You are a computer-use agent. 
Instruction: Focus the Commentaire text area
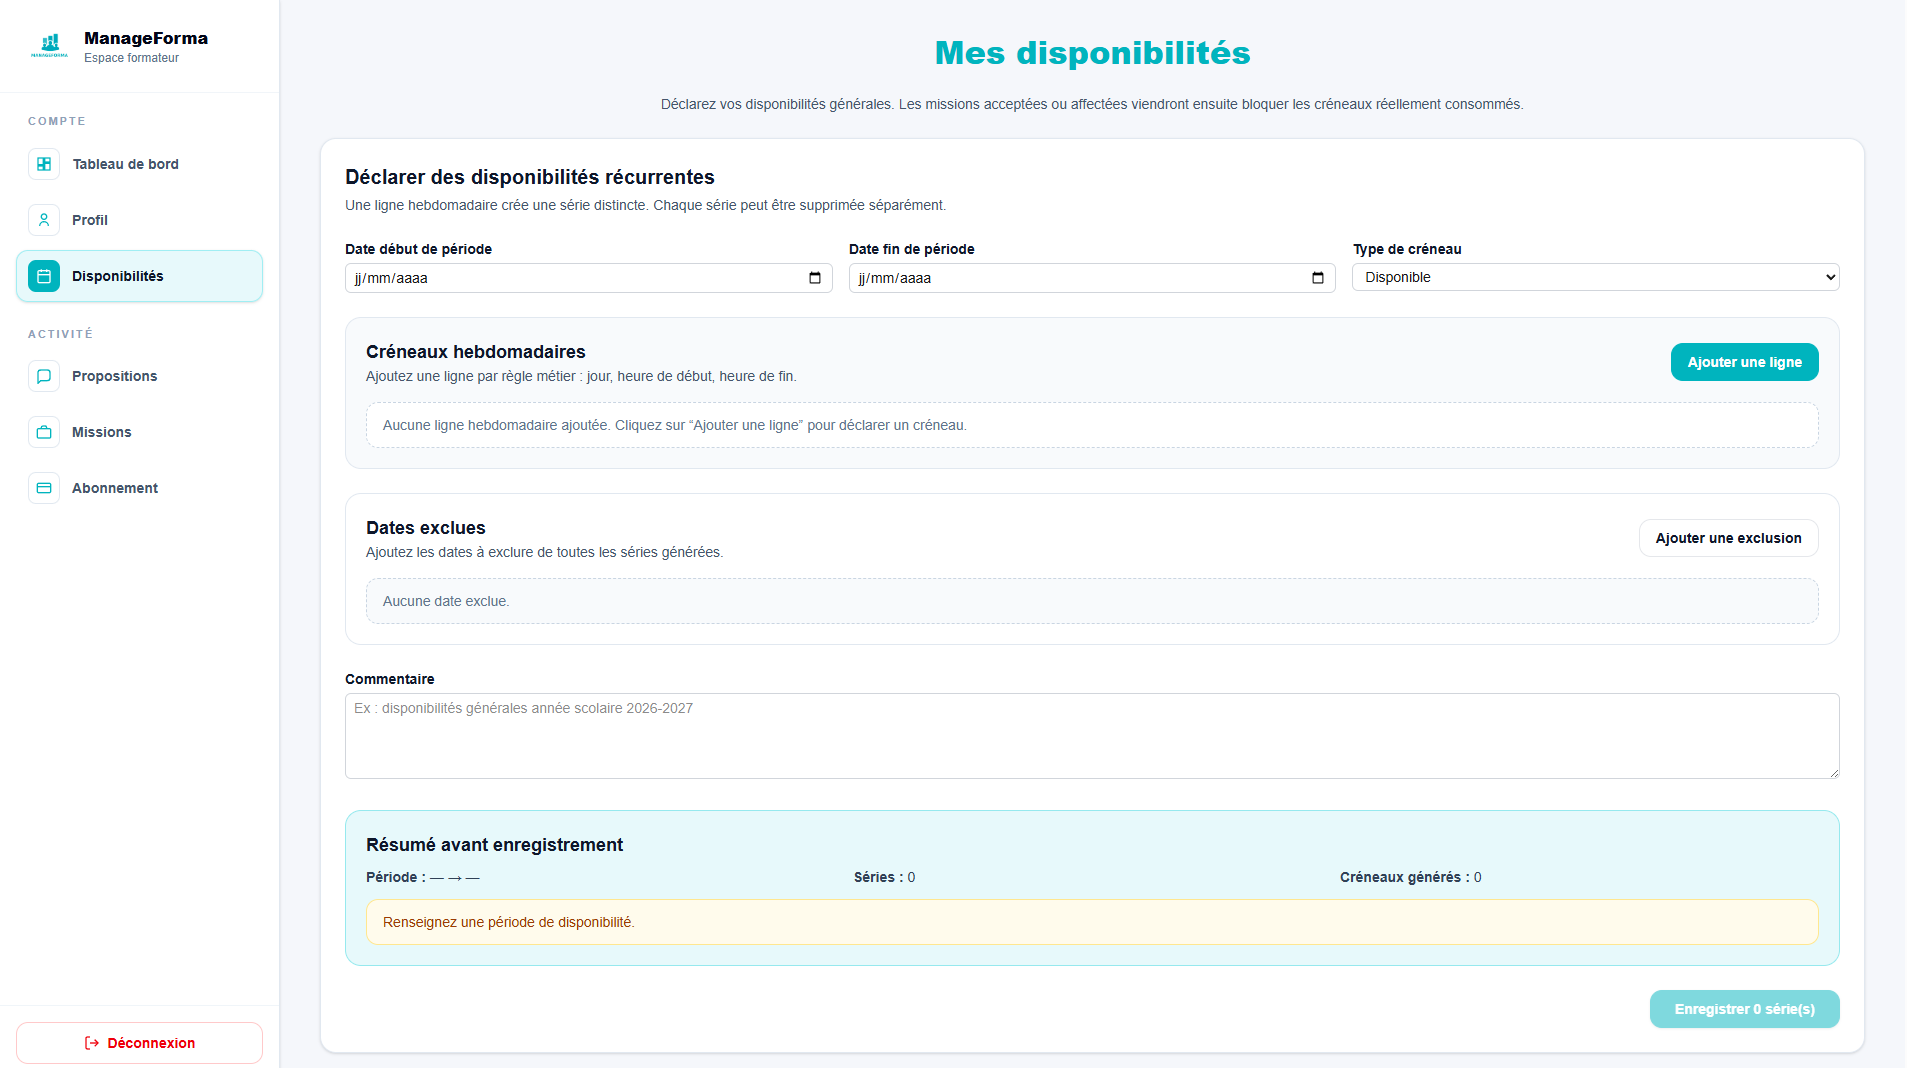pyautogui.click(x=1092, y=736)
